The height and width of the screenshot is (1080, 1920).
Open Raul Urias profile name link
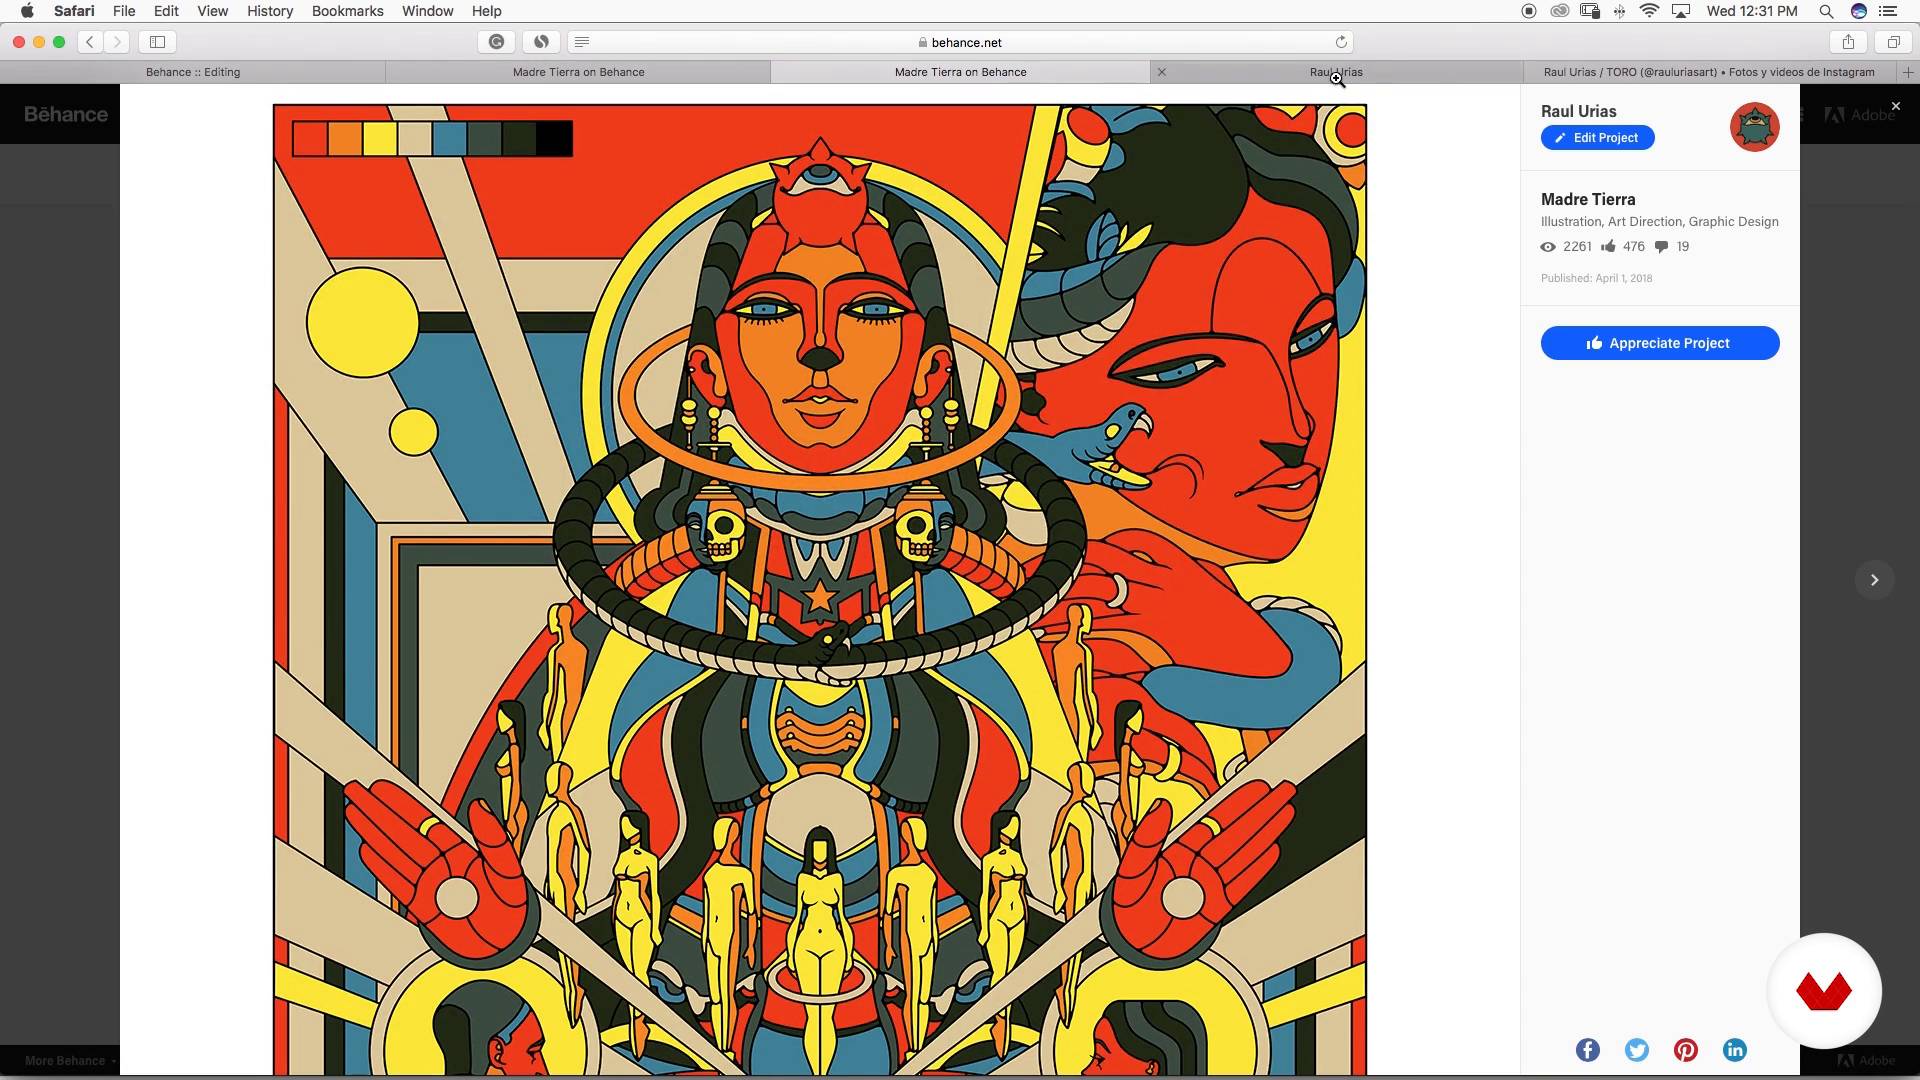point(1578,111)
